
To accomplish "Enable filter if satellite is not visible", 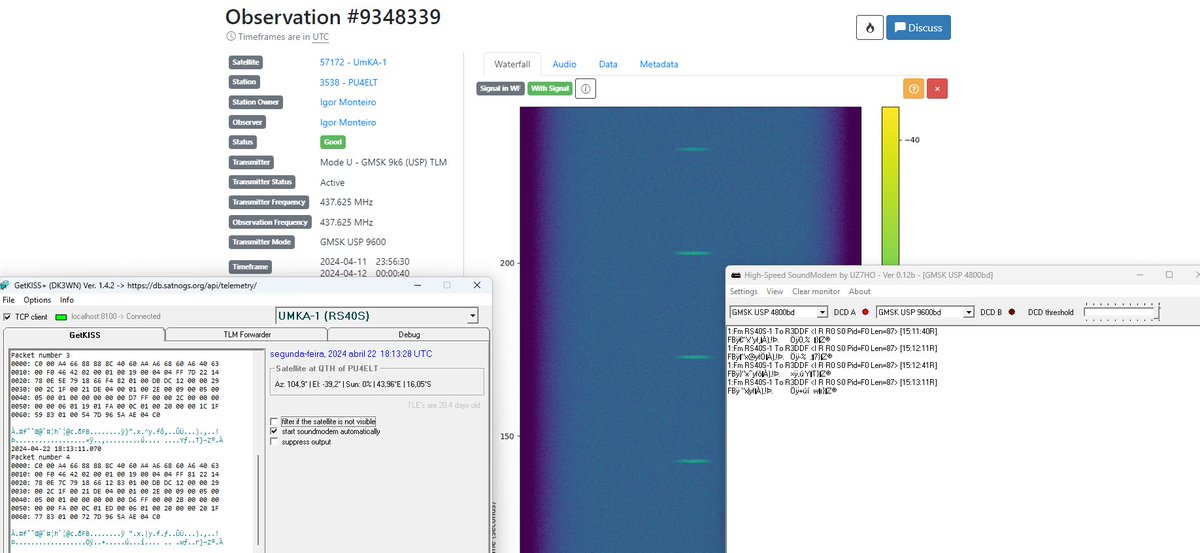I will [274, 421].
